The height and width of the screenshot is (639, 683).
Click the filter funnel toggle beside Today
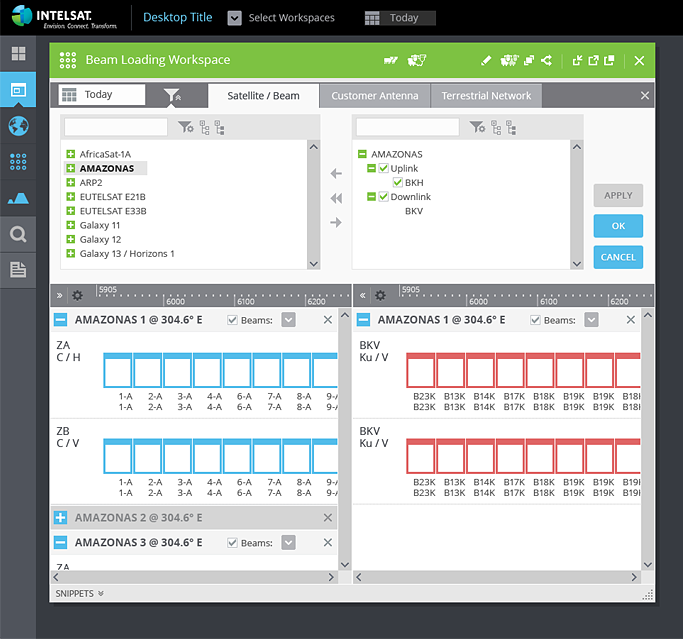[x=172, y=95]
